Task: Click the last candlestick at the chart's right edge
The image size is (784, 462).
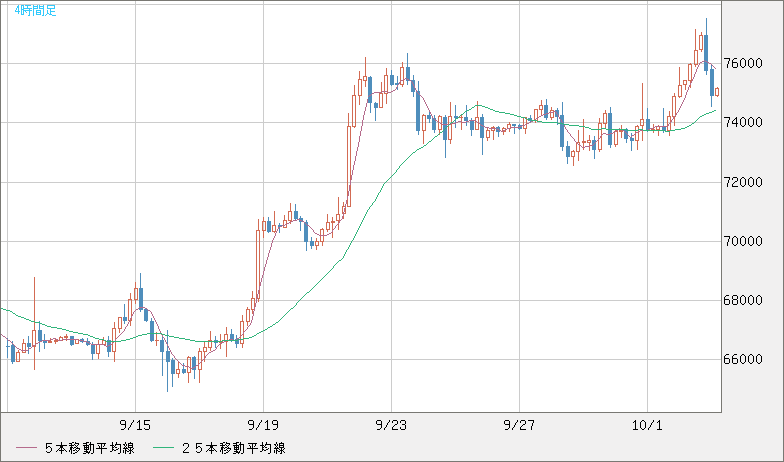Action: tap(718, 92)
